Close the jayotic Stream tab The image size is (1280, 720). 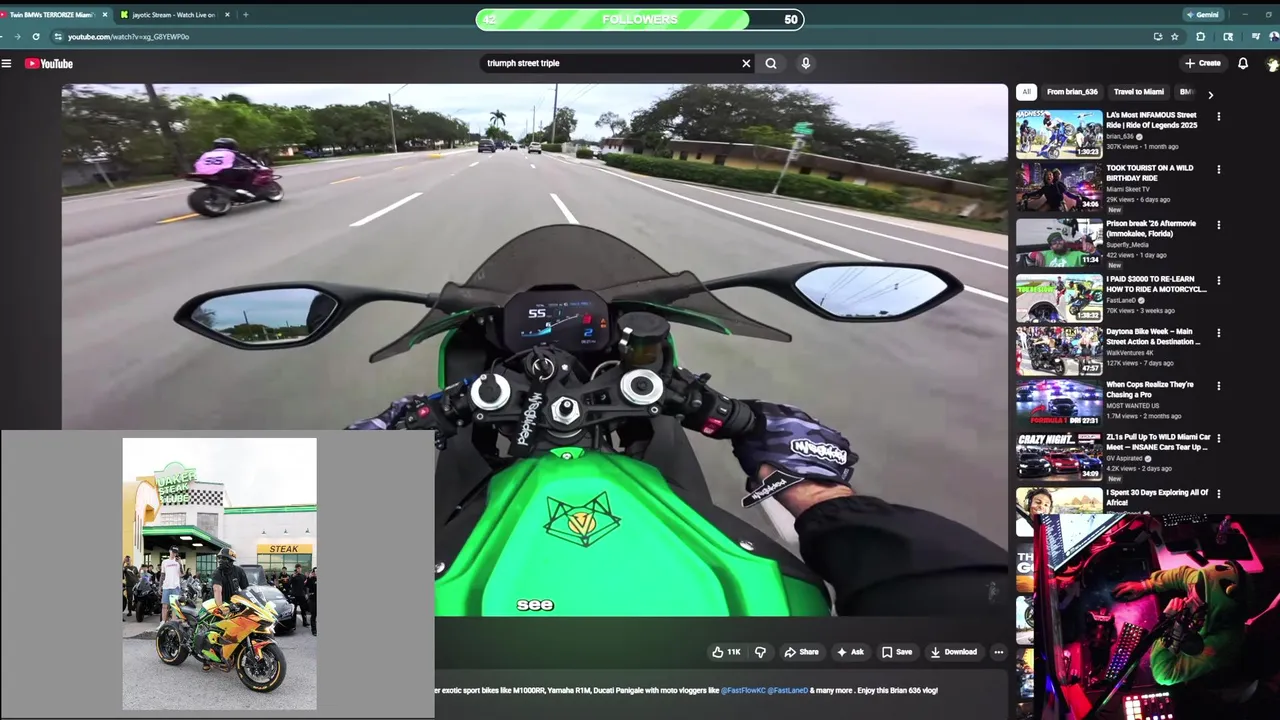click(227, 15)
